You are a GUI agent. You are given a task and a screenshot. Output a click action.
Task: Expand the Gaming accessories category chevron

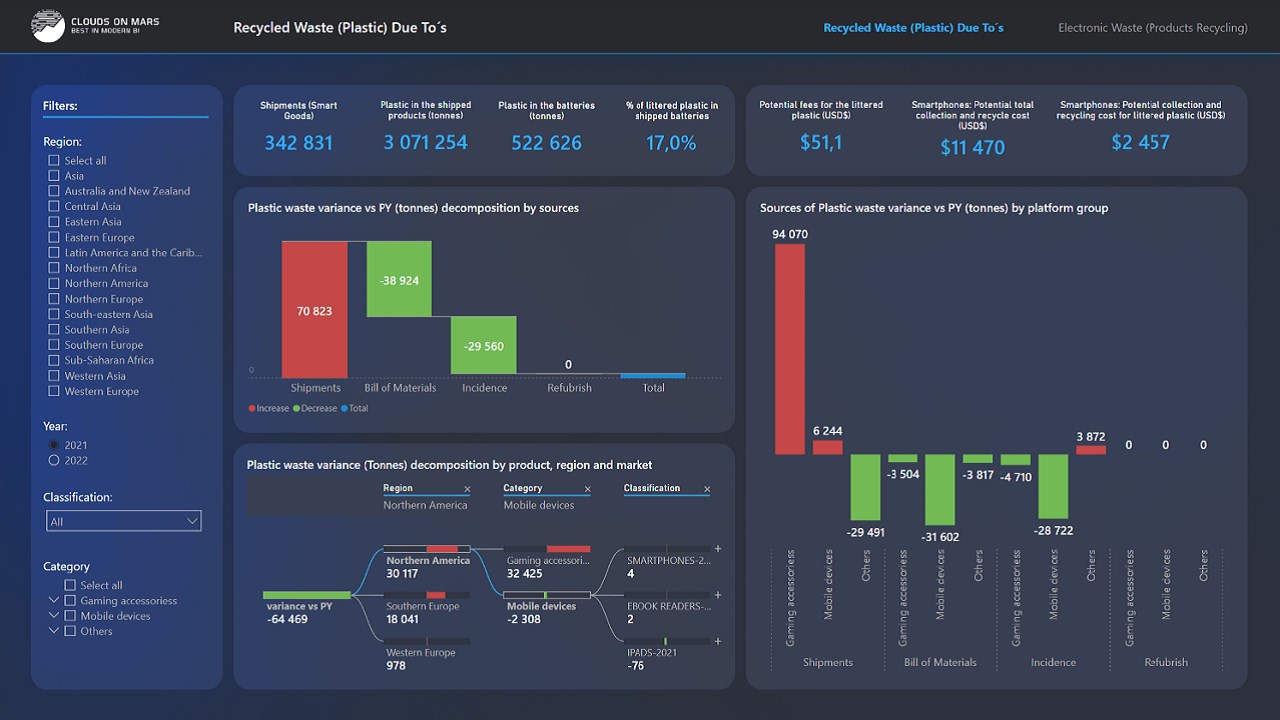coord(54,601)
